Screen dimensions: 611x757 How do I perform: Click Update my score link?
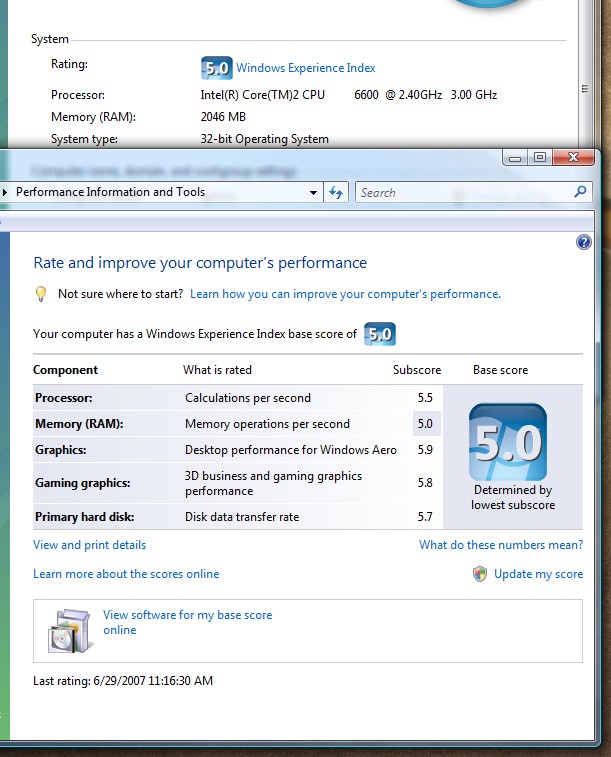[x=538, y=574]
